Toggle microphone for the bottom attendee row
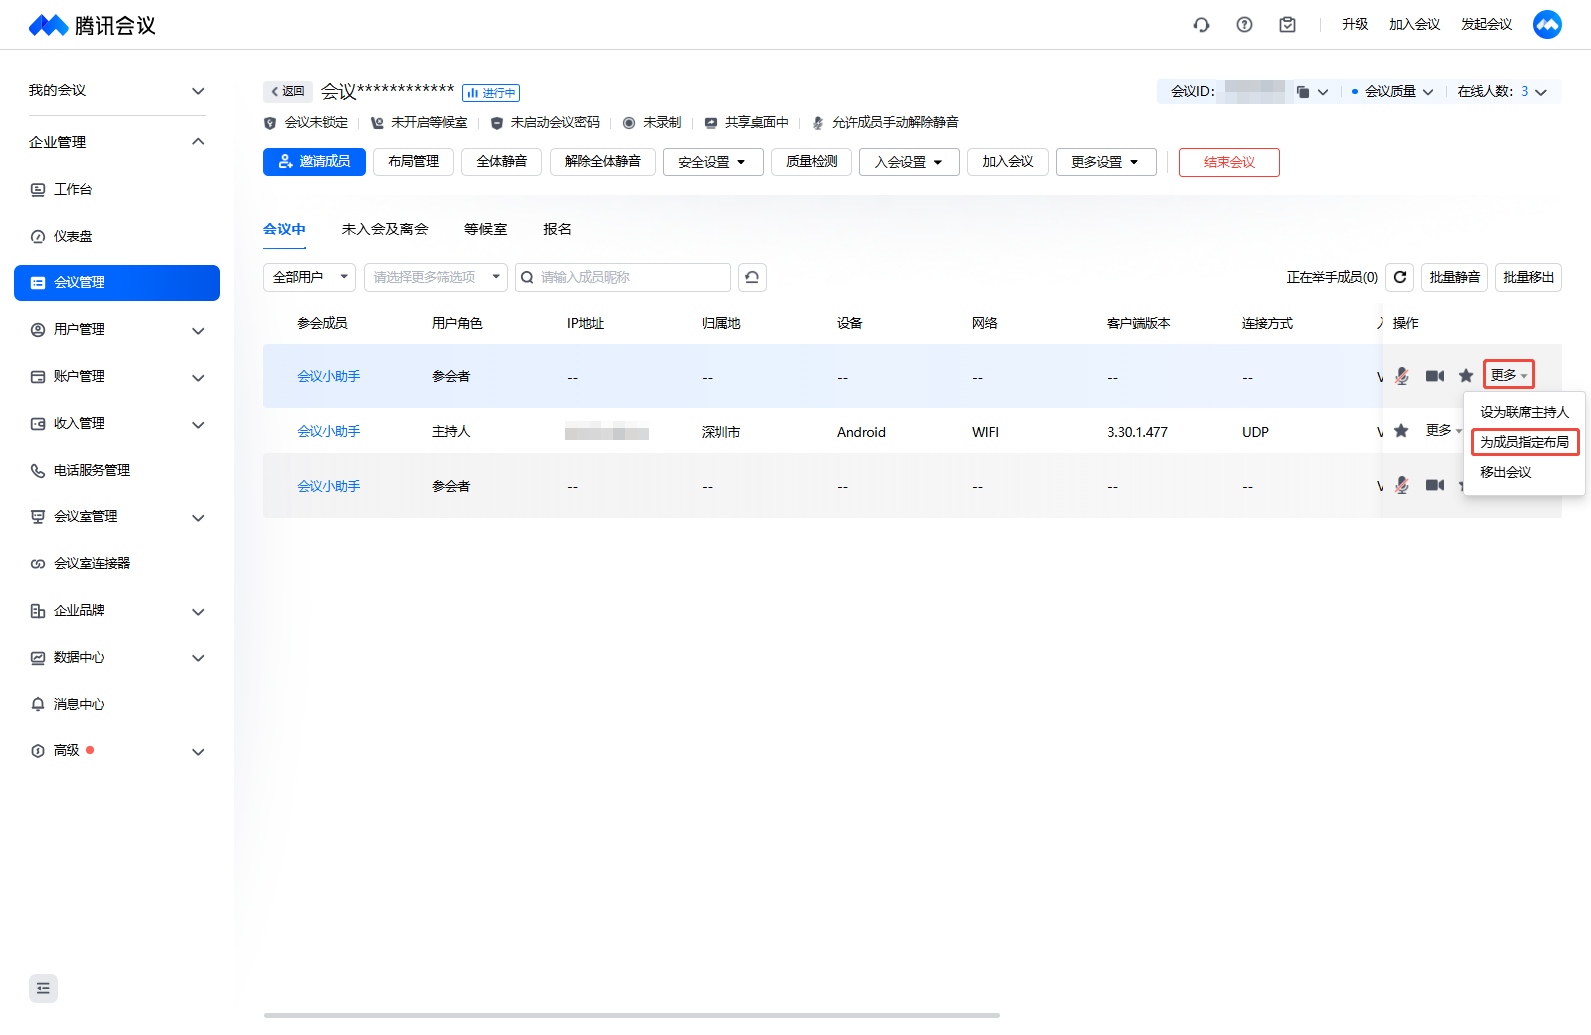This screenshot has height=1035, width=1591. (1402, 485)
